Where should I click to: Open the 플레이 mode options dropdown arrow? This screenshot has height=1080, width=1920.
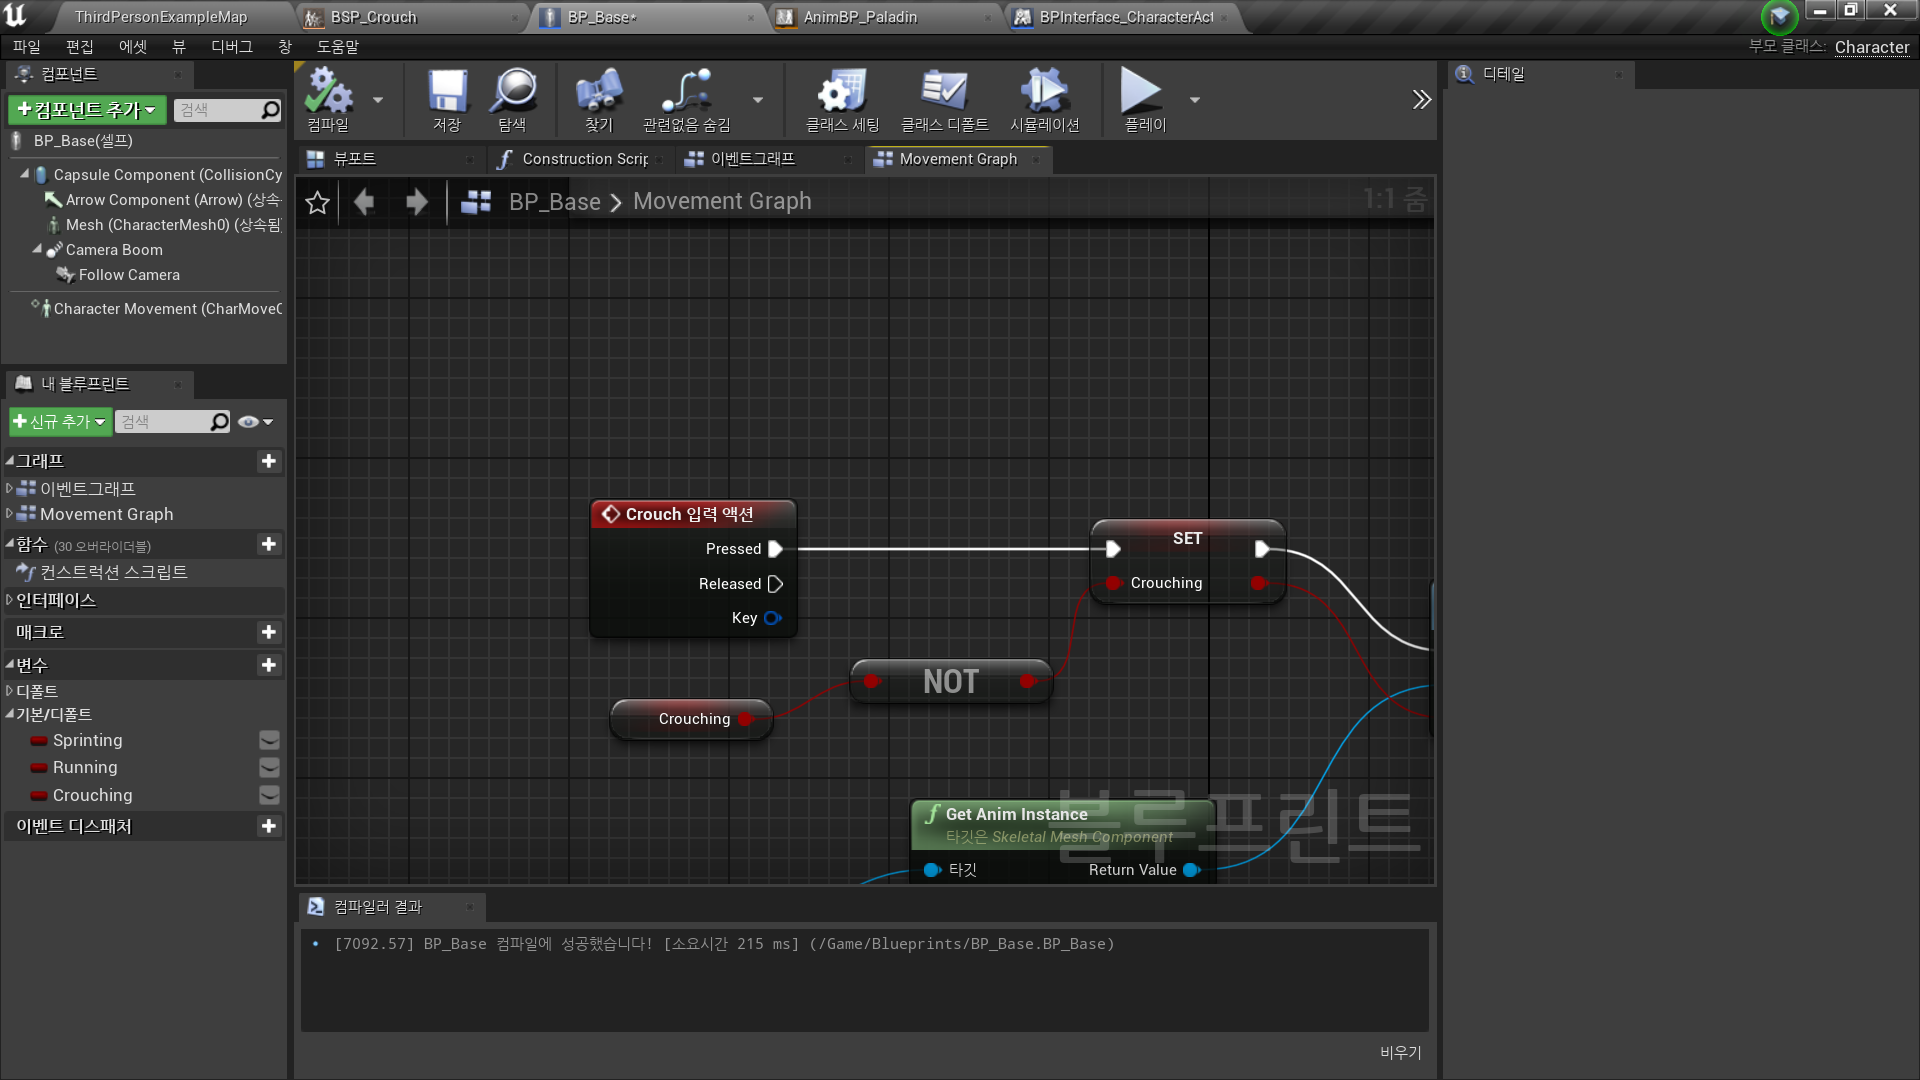pos(1194,99)
